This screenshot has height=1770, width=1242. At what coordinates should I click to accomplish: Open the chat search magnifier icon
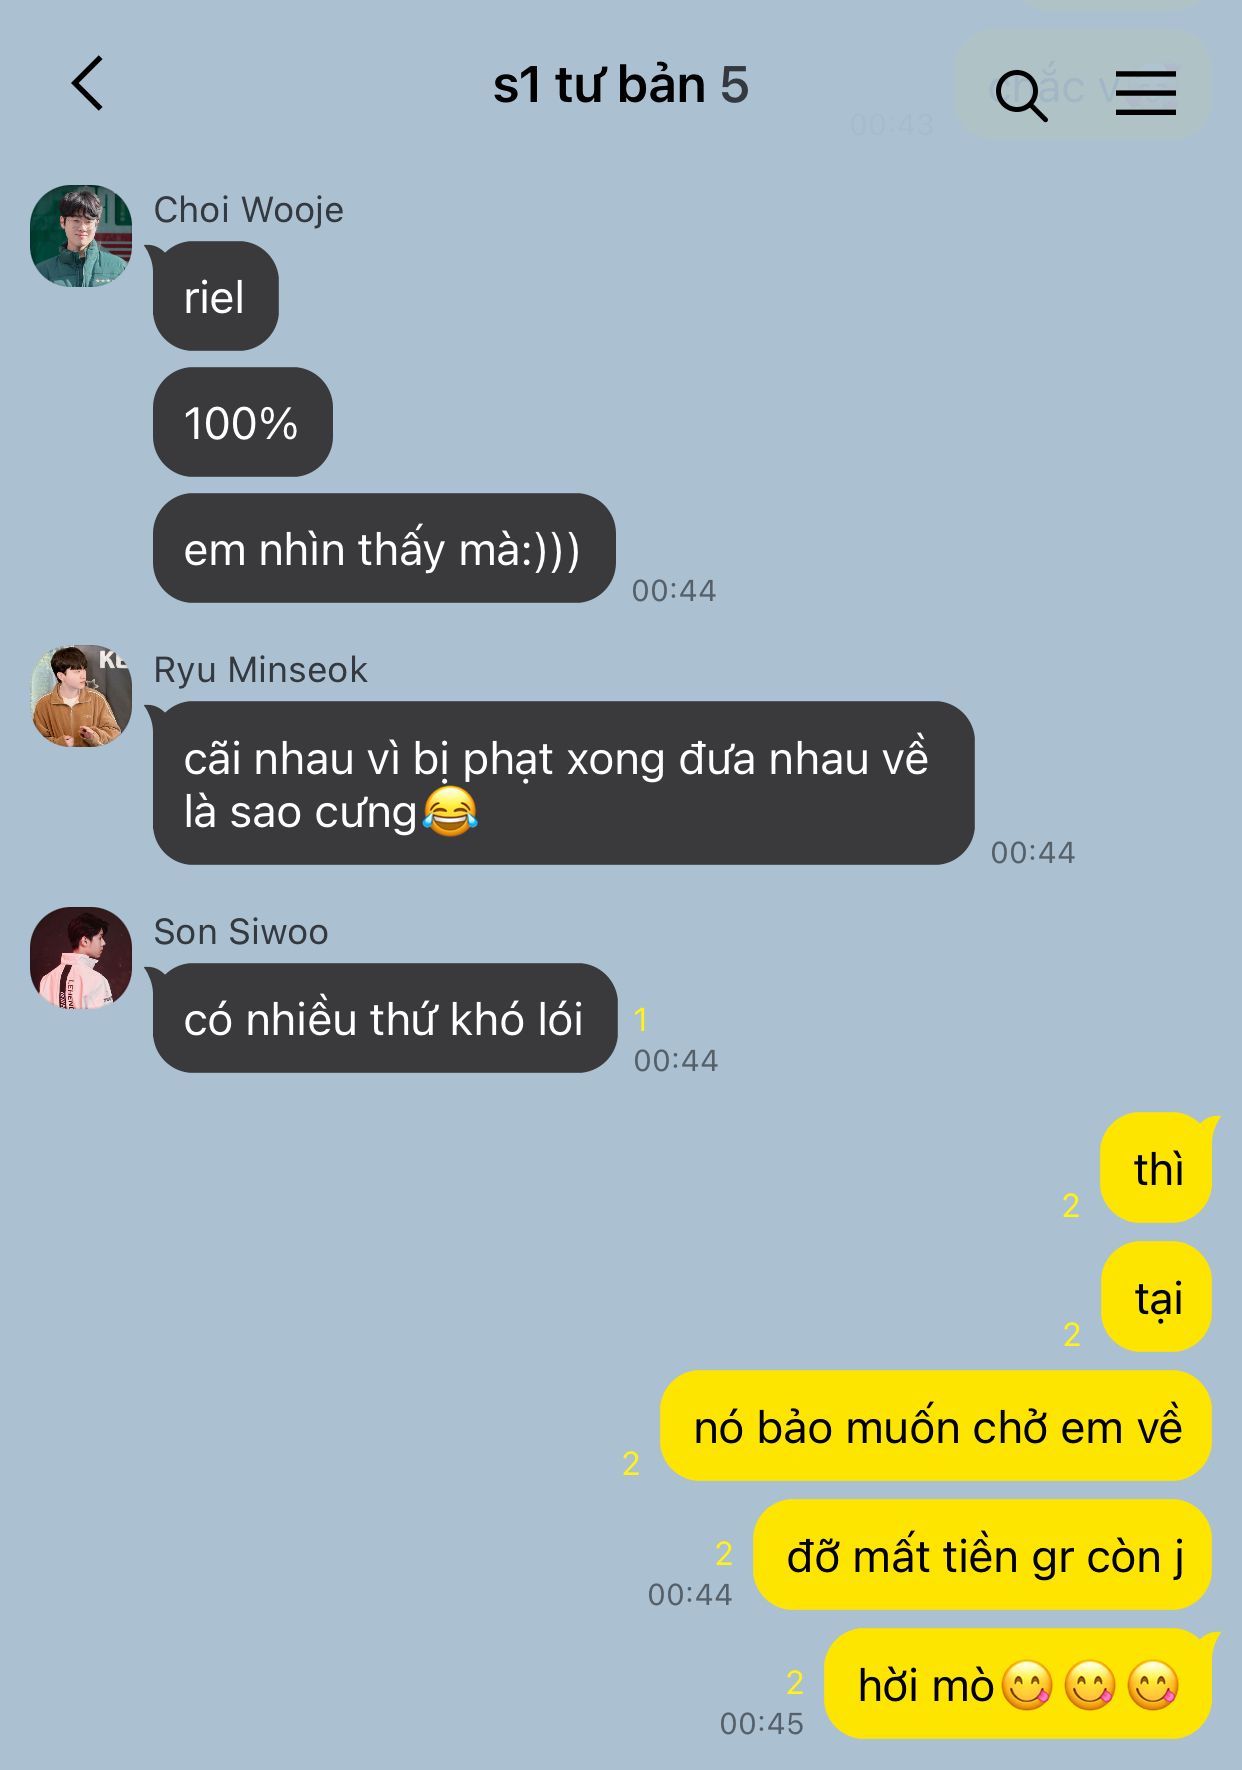click(1021, 95)
